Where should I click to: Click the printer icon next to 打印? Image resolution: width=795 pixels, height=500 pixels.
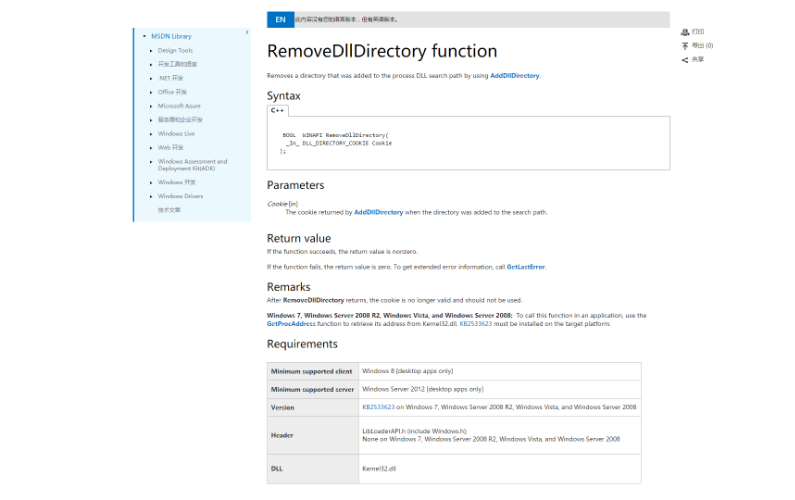click(685, 32)
